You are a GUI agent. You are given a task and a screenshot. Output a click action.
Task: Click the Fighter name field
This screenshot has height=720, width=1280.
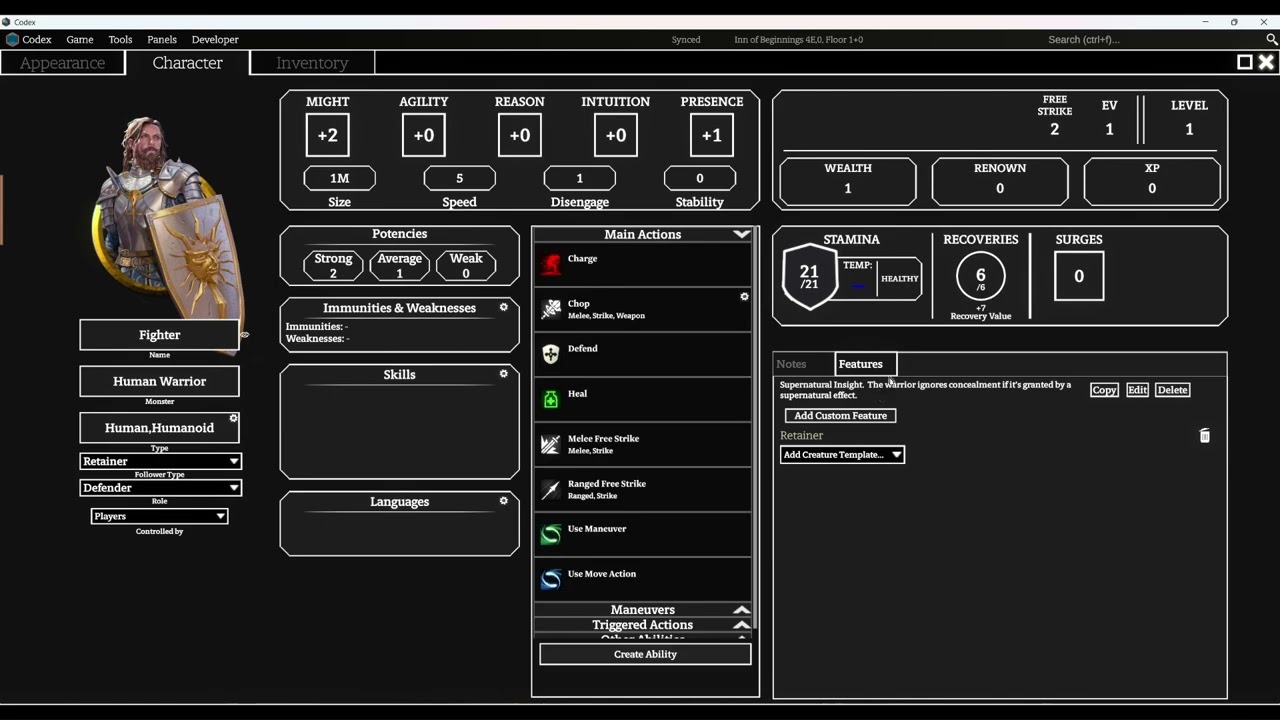160,335
